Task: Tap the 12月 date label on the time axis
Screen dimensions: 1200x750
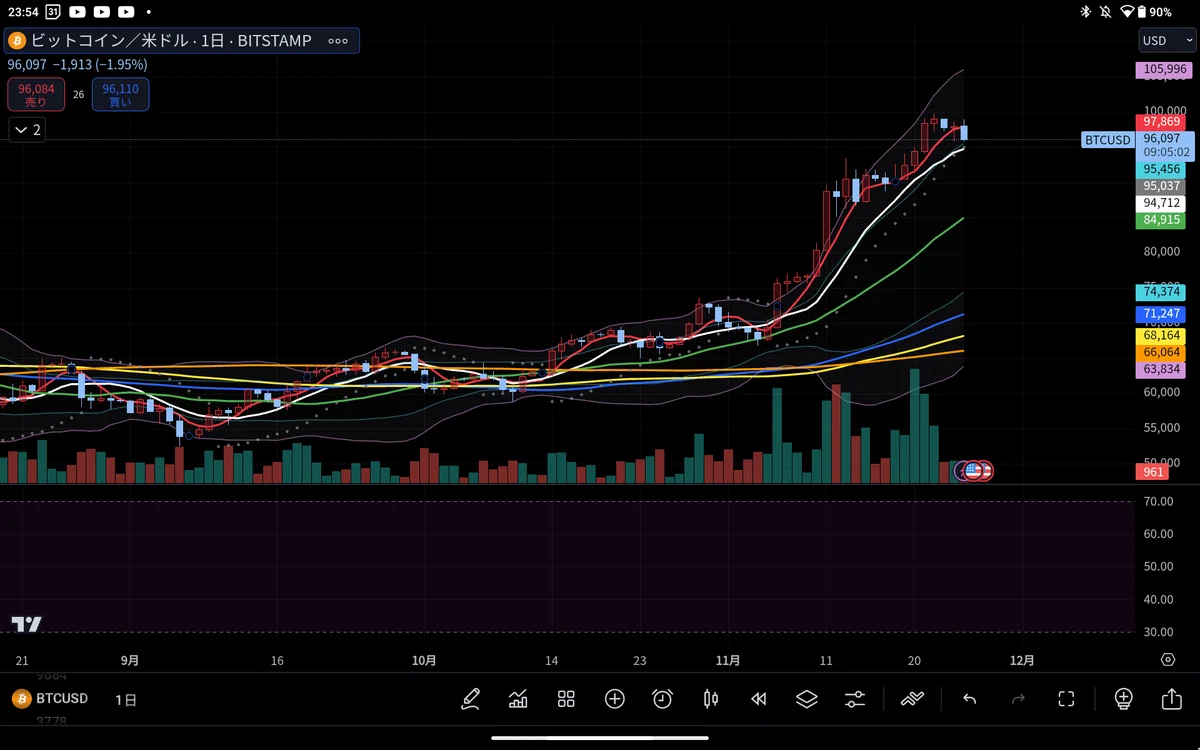Action: 1022,661
